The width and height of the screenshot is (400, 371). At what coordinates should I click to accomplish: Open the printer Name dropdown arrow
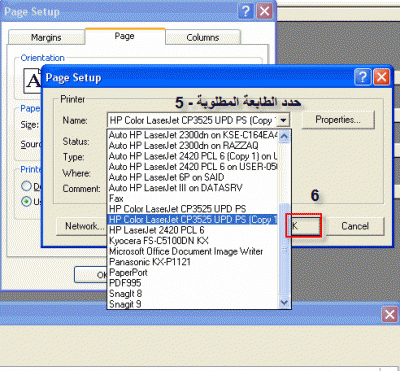(283, 120)
